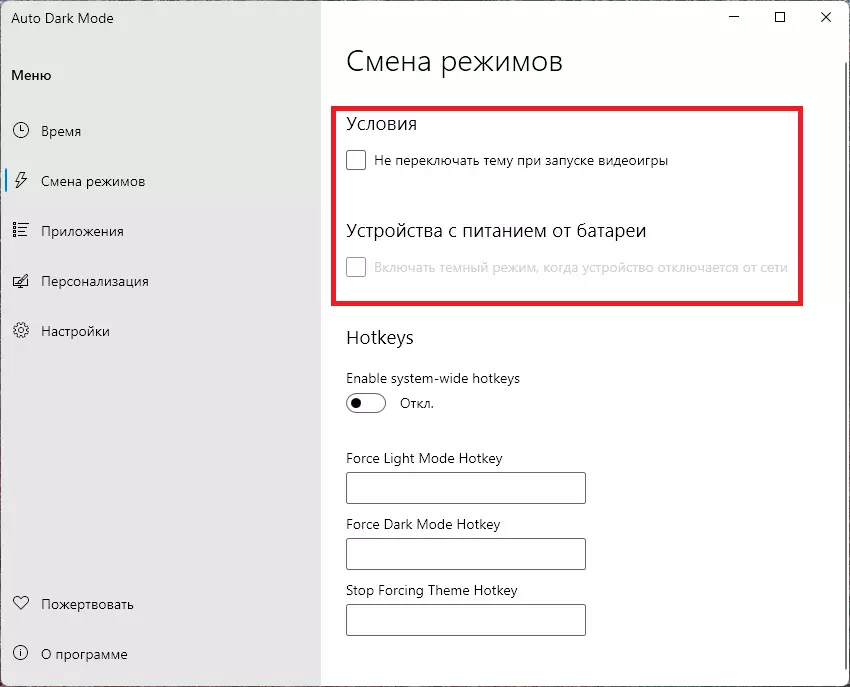Click the gear icon beside Настройки
The image size is (850, 687).
(x=21, y=330)
